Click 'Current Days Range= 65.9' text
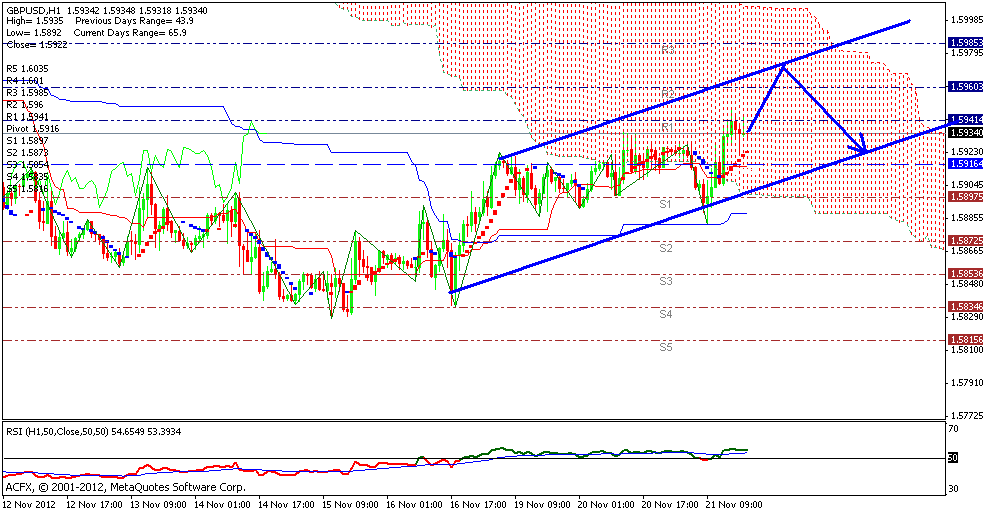This screenshot has width=983, height=512. pyautogui.click(x=130, y=33)
